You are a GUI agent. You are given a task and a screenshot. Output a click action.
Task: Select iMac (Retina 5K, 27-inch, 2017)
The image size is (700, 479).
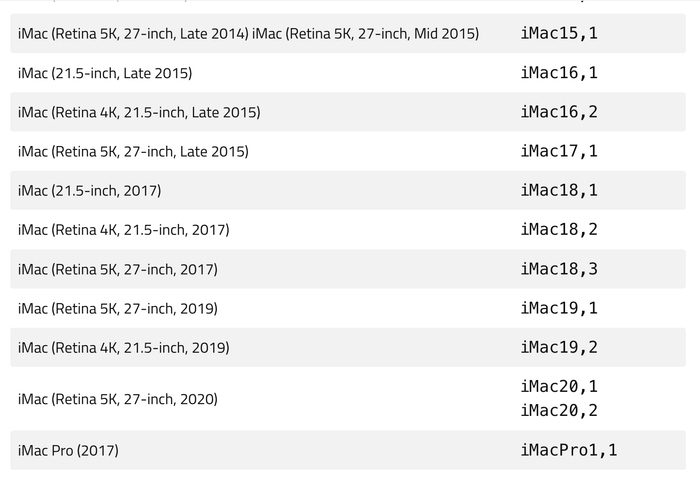pos(118,270)
